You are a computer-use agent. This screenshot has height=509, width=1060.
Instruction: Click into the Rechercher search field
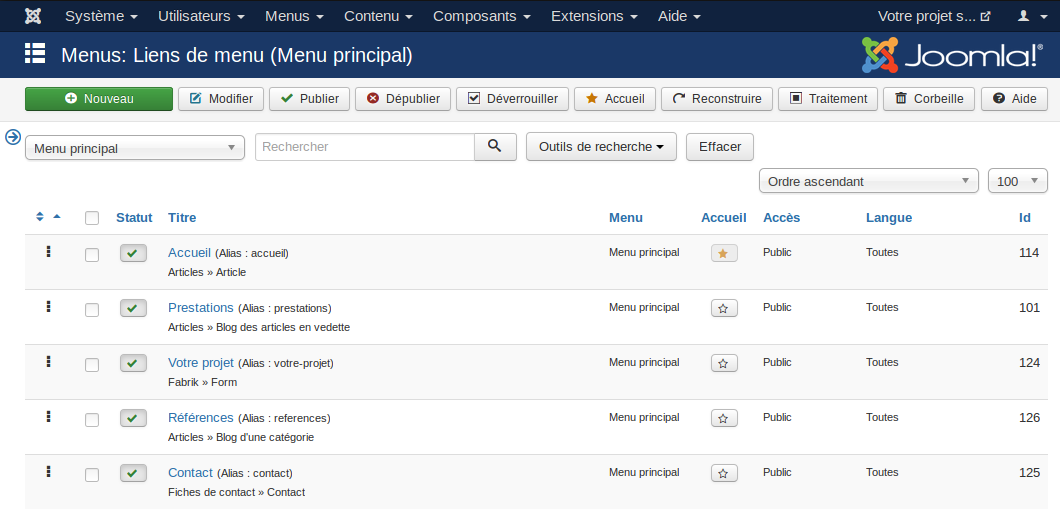[364, 147]
